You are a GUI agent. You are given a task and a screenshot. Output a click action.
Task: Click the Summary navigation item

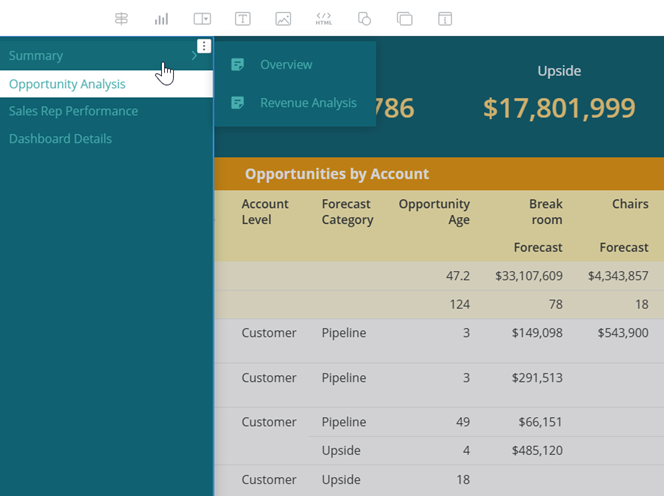click(36, 55)
